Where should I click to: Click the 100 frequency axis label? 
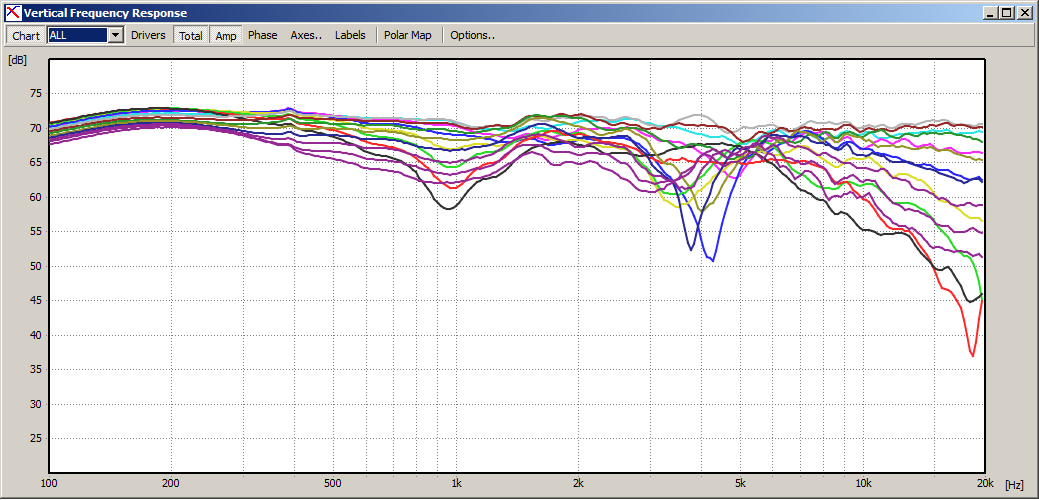(x=49, y=482)
